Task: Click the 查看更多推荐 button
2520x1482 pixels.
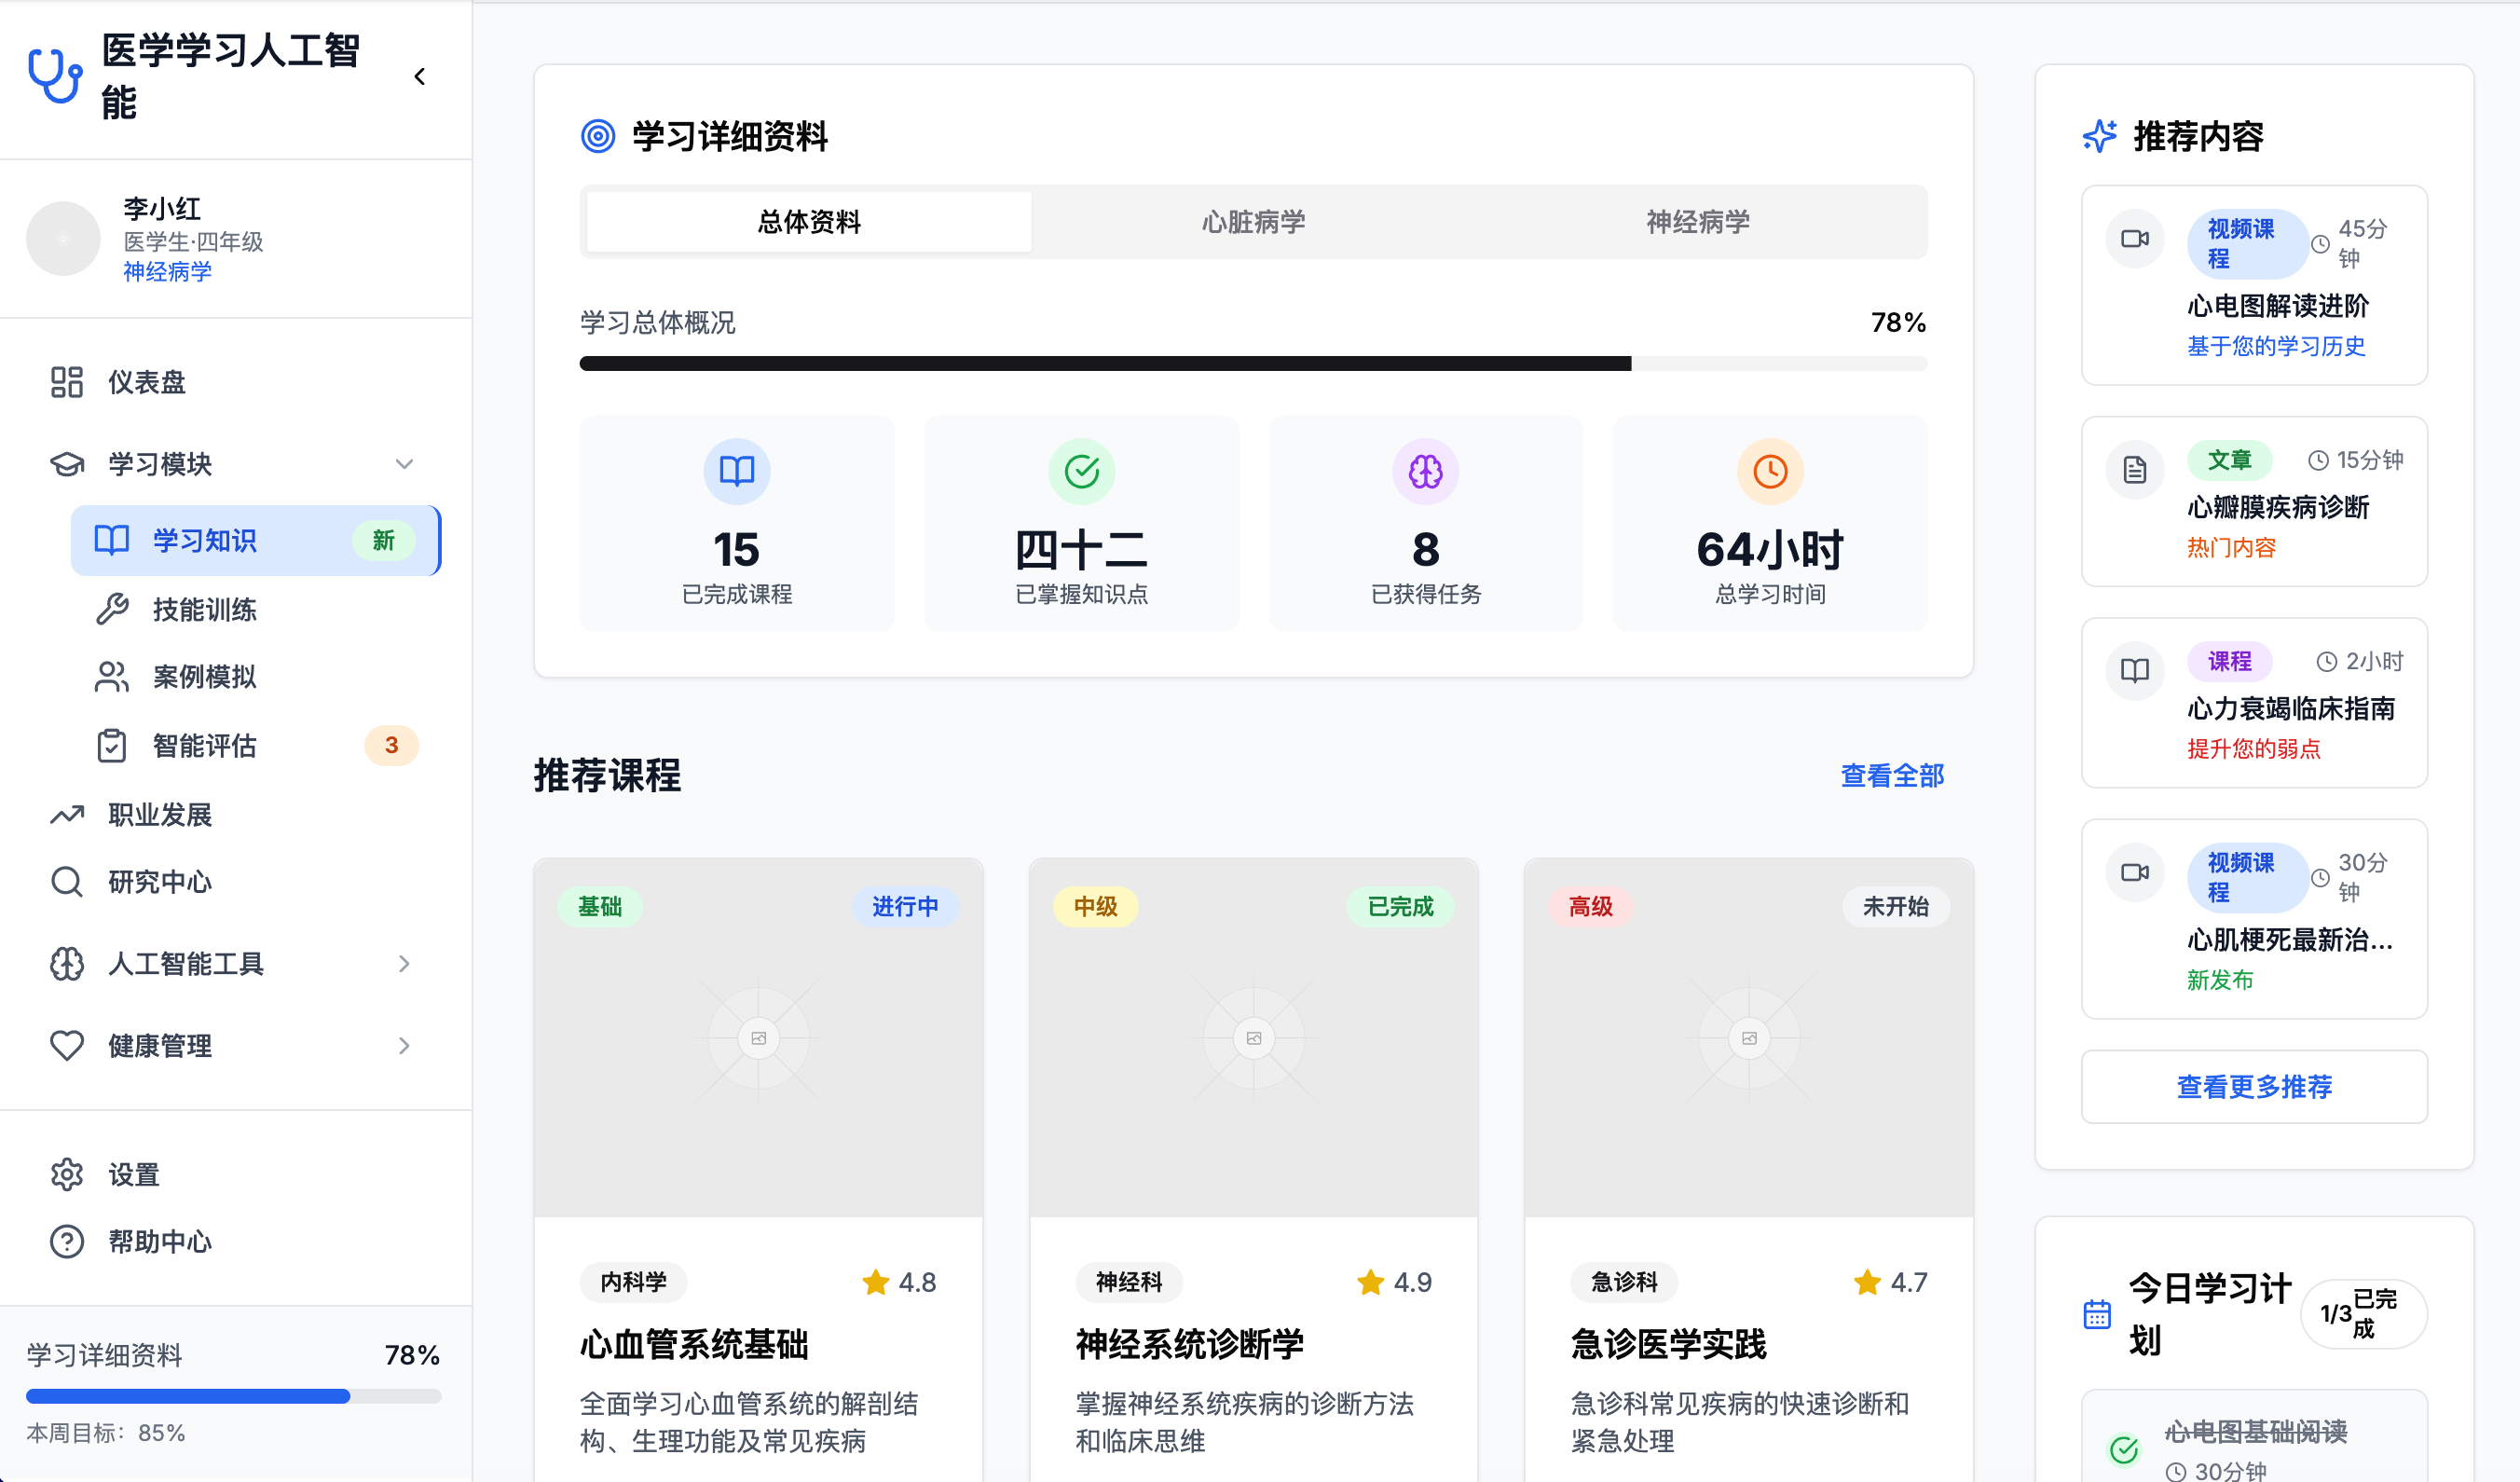Action: point(2253,1086)
